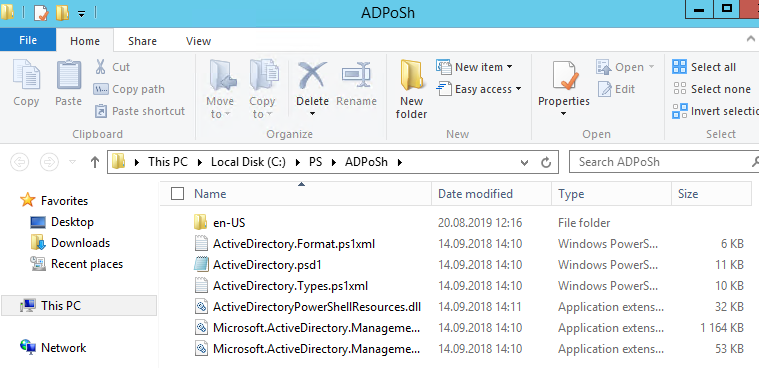Select the ActiveDirectory.psd1 file

267,265
